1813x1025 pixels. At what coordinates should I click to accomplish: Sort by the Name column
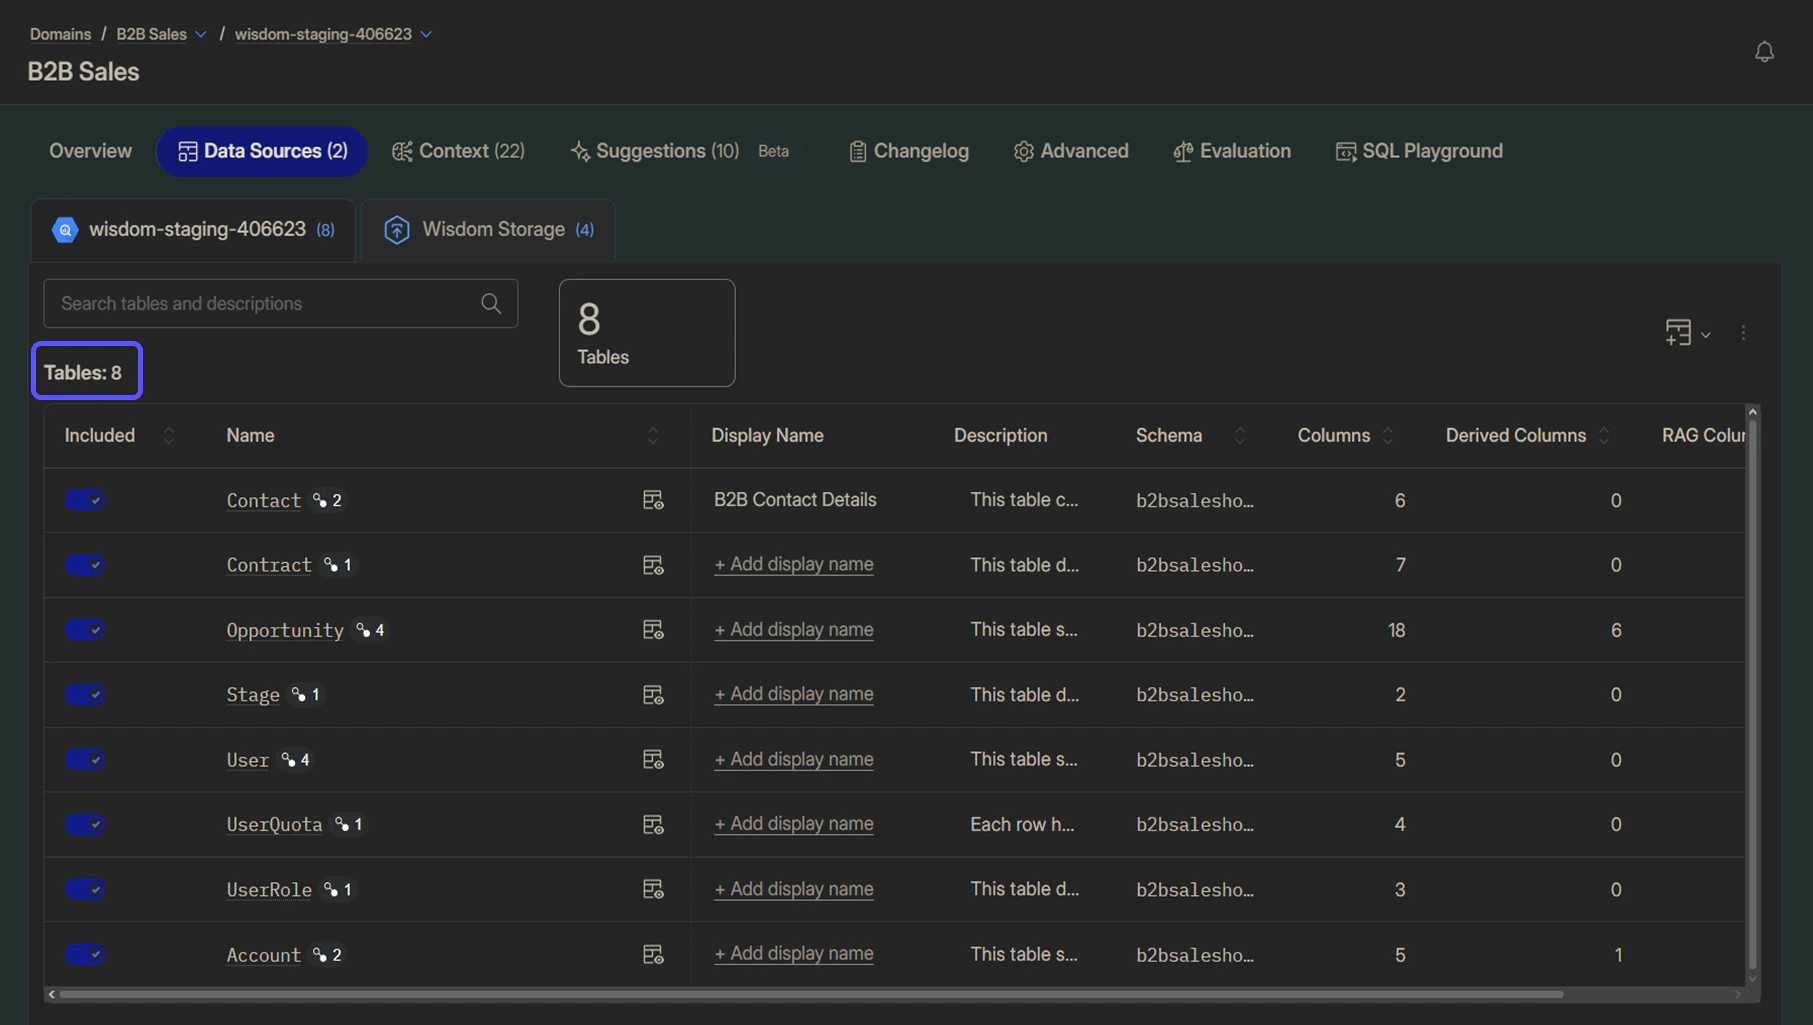(x=652, y=435)
